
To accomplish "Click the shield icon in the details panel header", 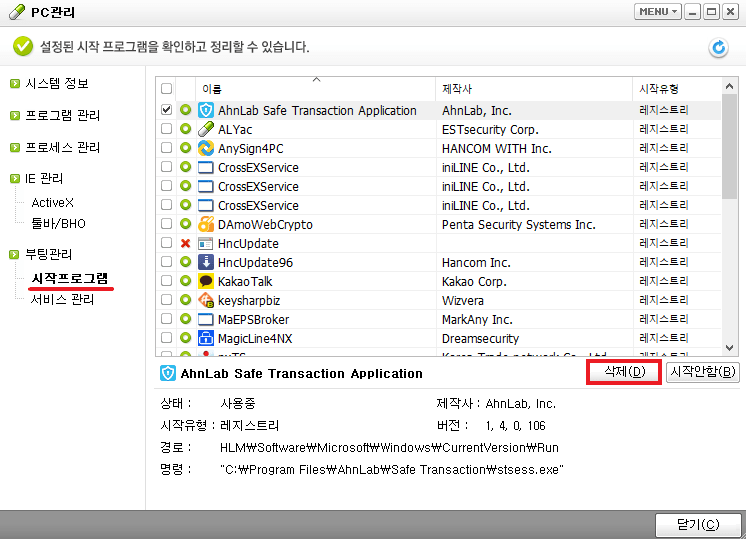I will [167, 373].
